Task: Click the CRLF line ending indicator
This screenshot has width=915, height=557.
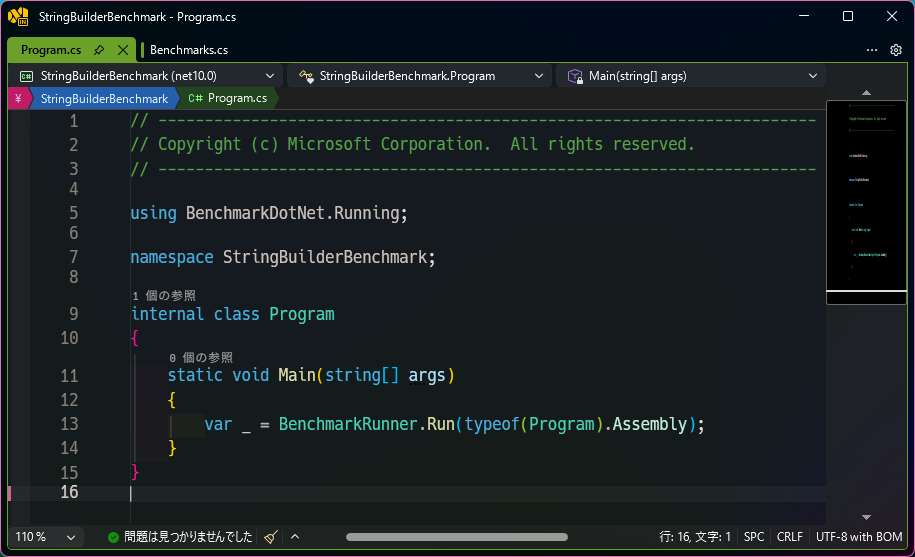Action: (x=790, y=537)
